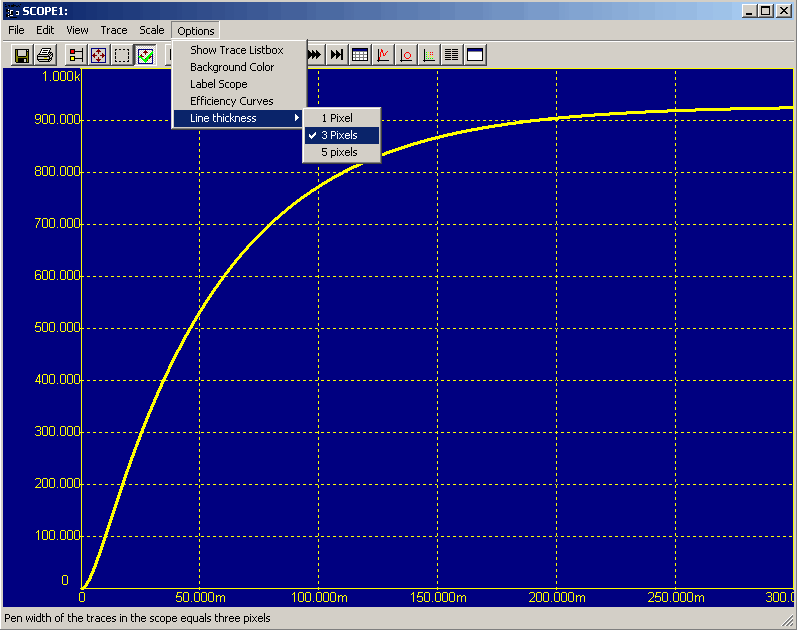Click the Print icon in the toolbar
Screen dimensions: 797x630
coord(45,55)
